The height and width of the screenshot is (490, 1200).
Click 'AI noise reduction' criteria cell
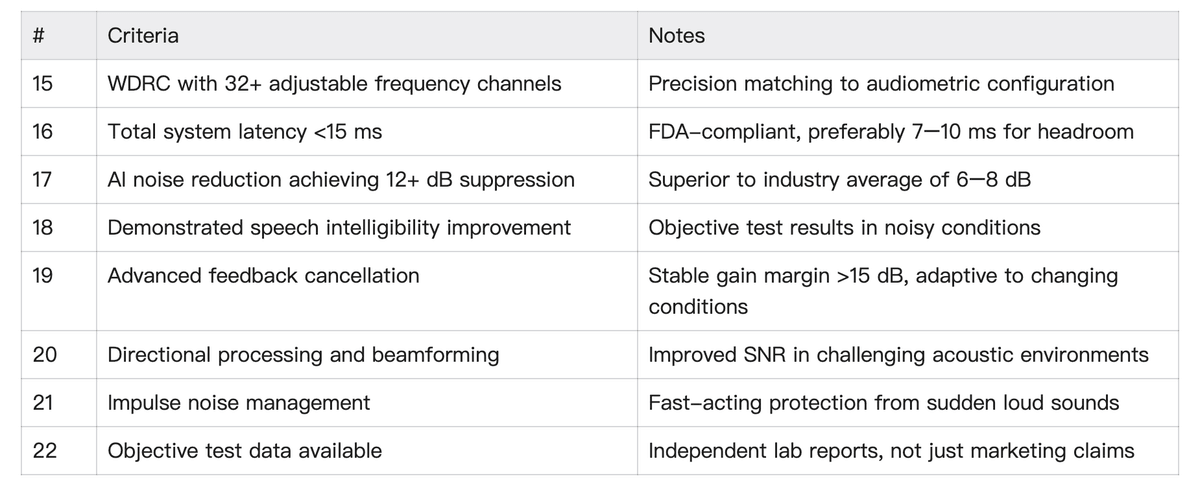pyautogui.click(x=341, y=180)
